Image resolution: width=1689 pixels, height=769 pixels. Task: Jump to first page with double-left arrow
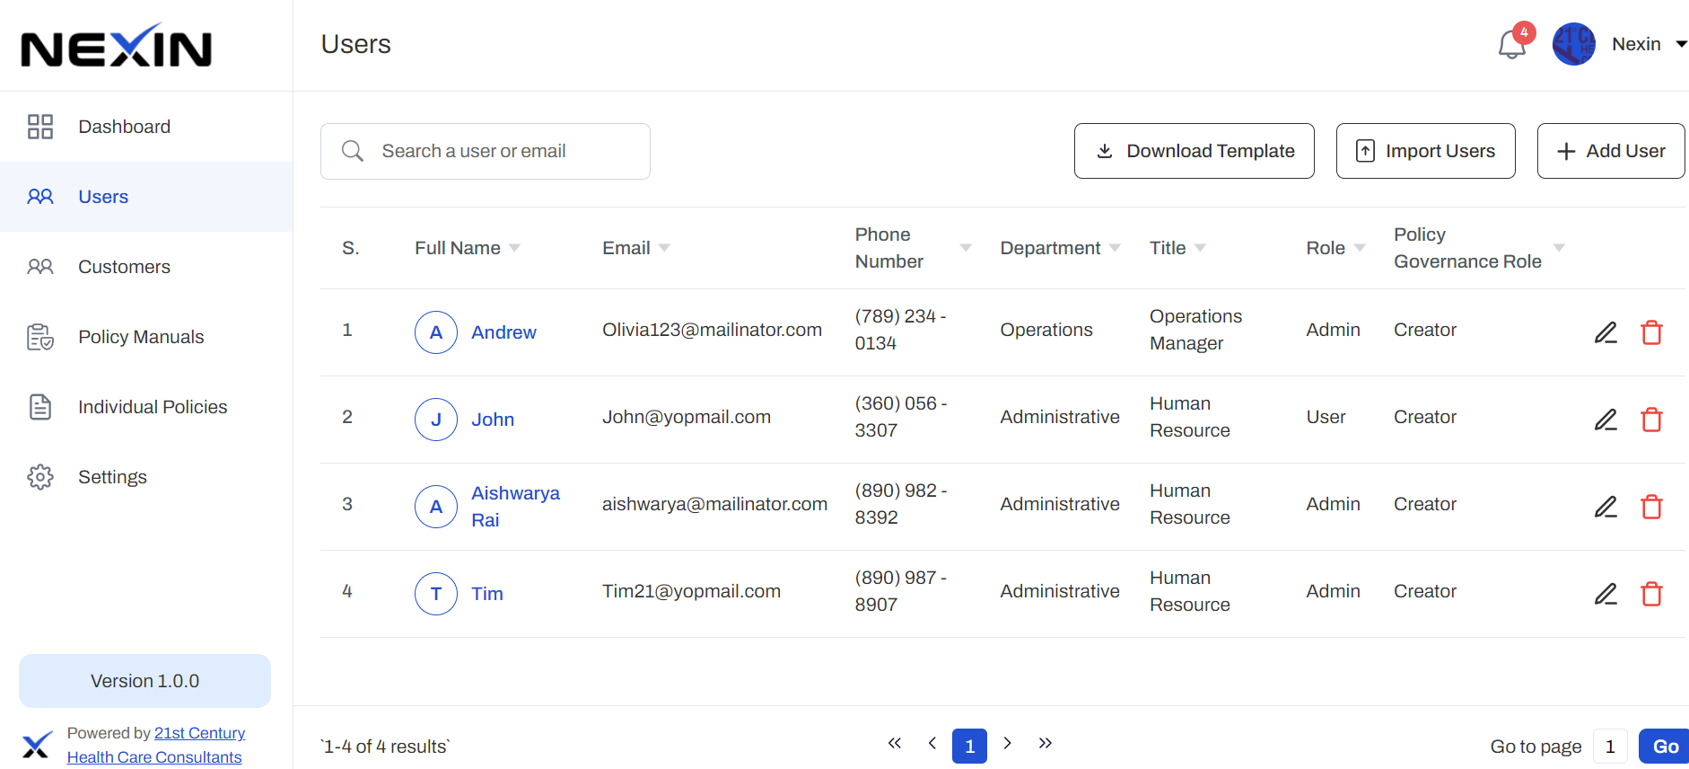894,744
